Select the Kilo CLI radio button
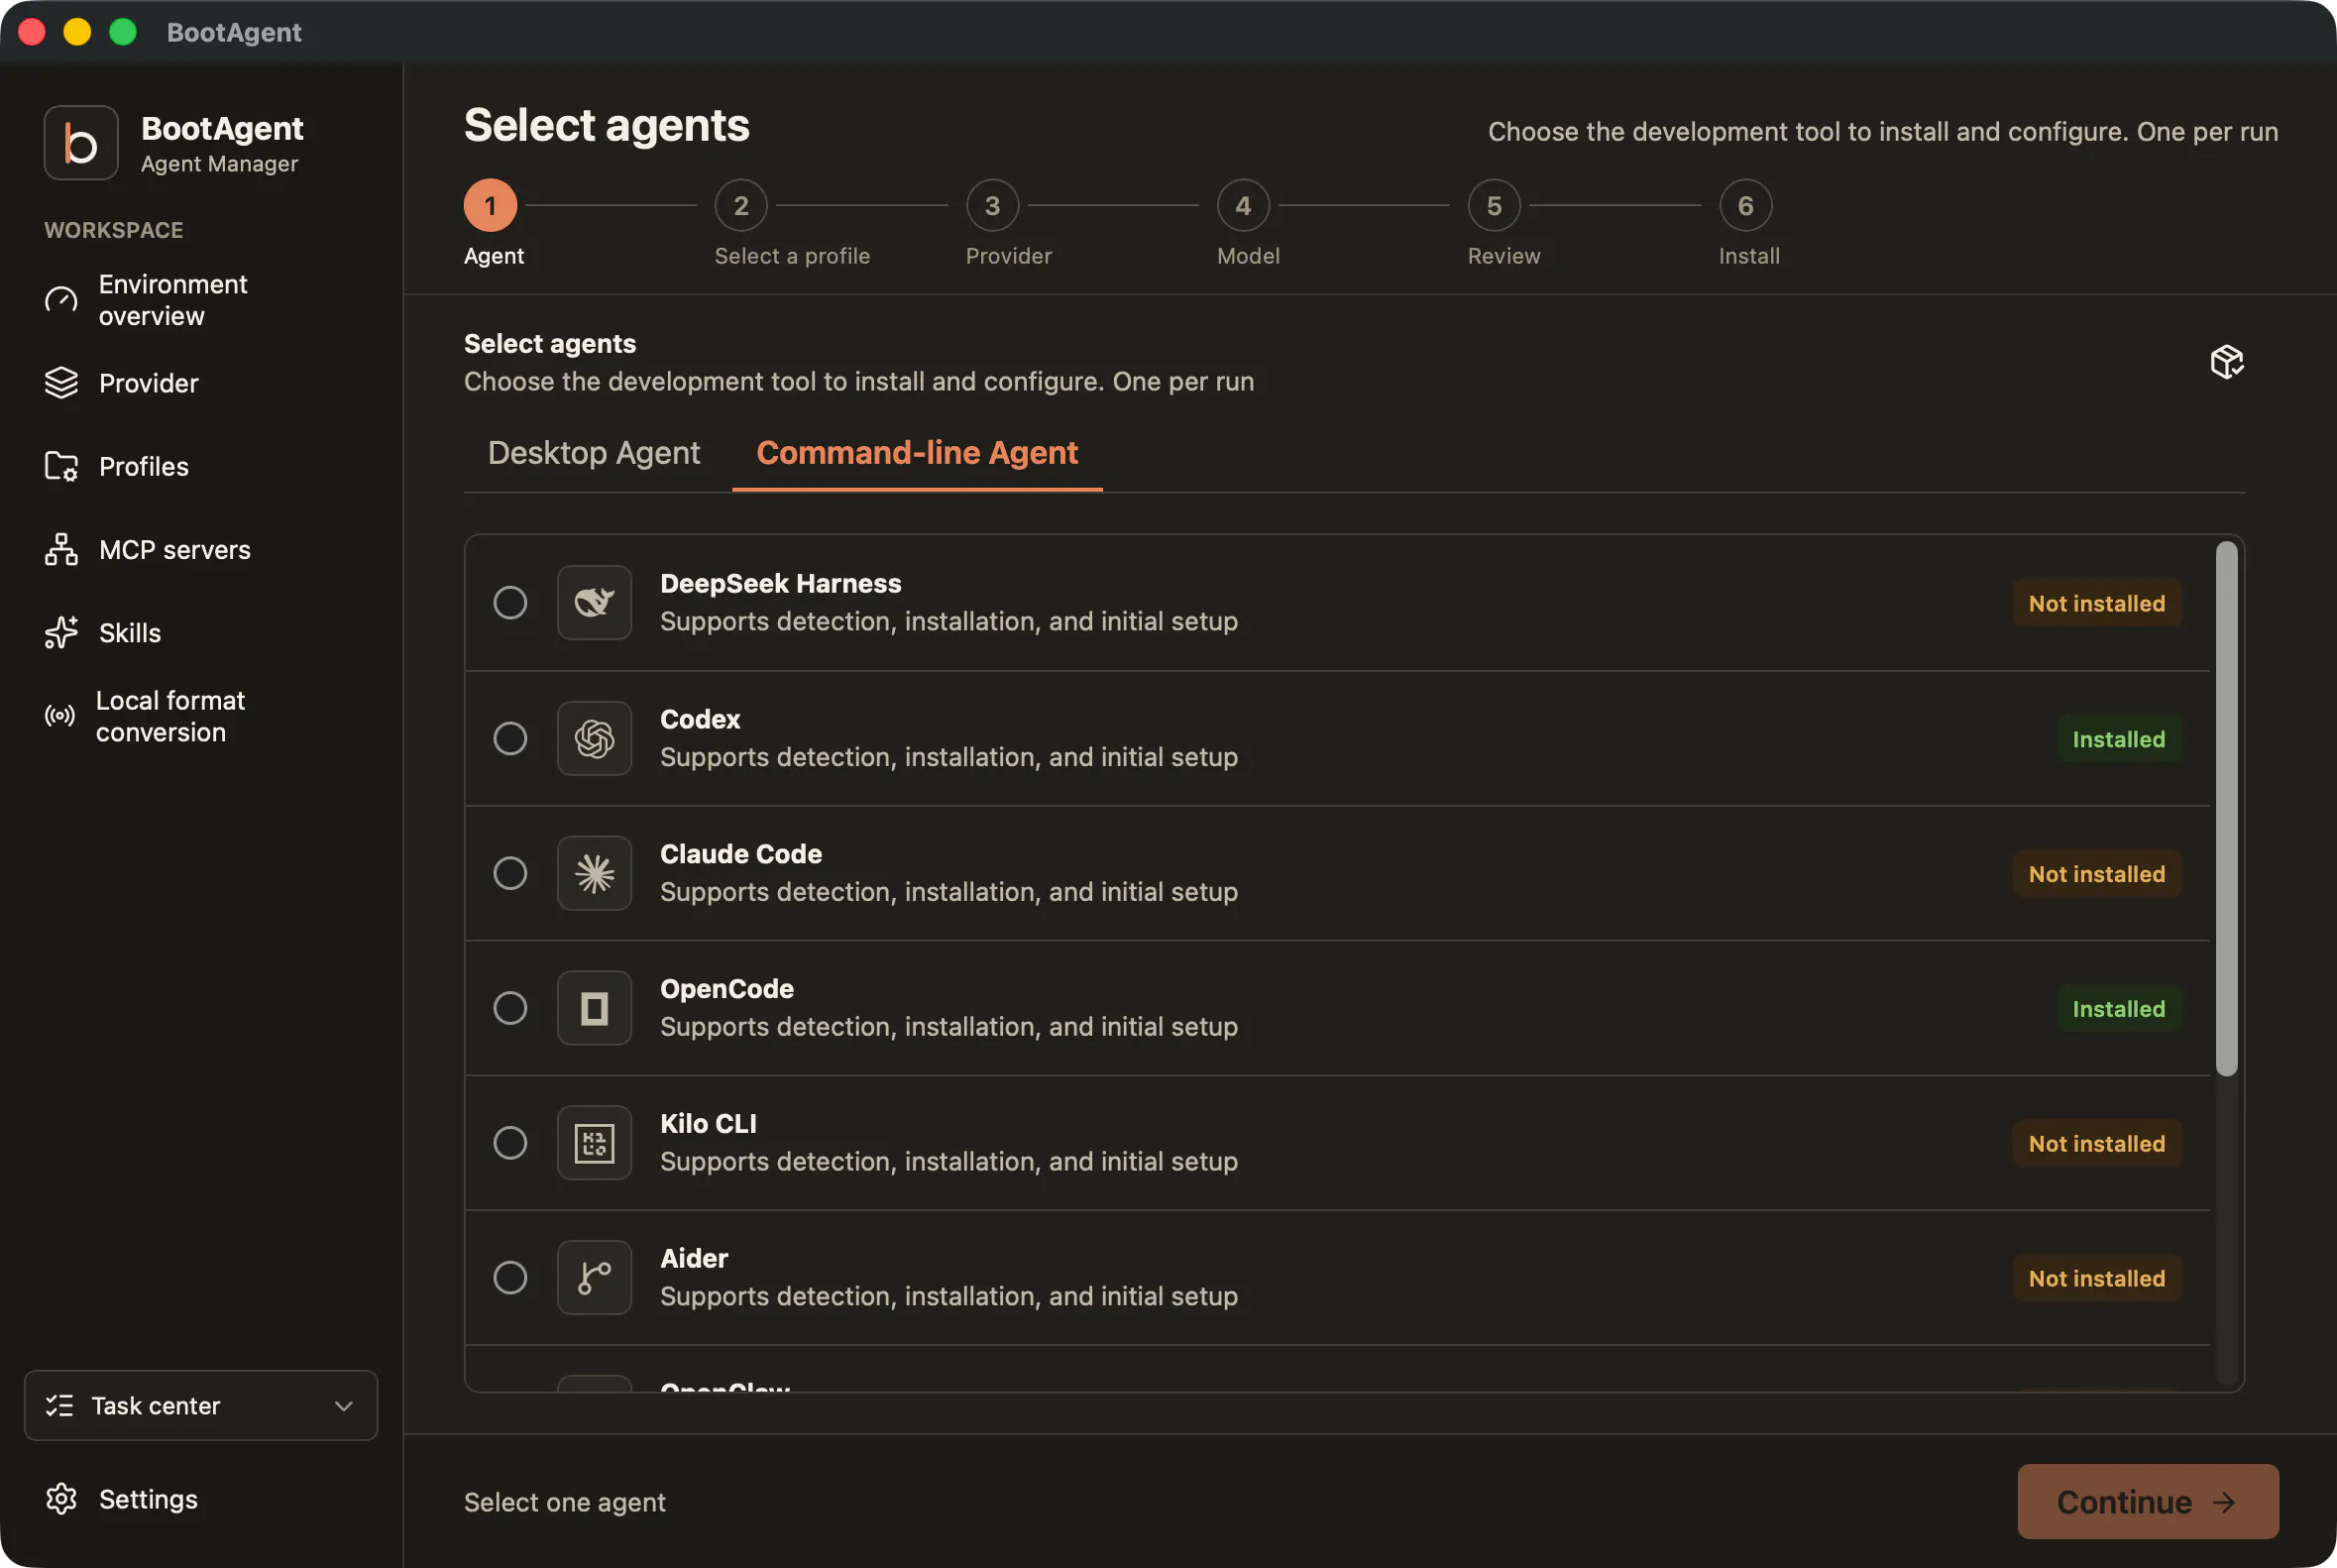This screenshot has height=1568, width=2337. pos(510,1144)
